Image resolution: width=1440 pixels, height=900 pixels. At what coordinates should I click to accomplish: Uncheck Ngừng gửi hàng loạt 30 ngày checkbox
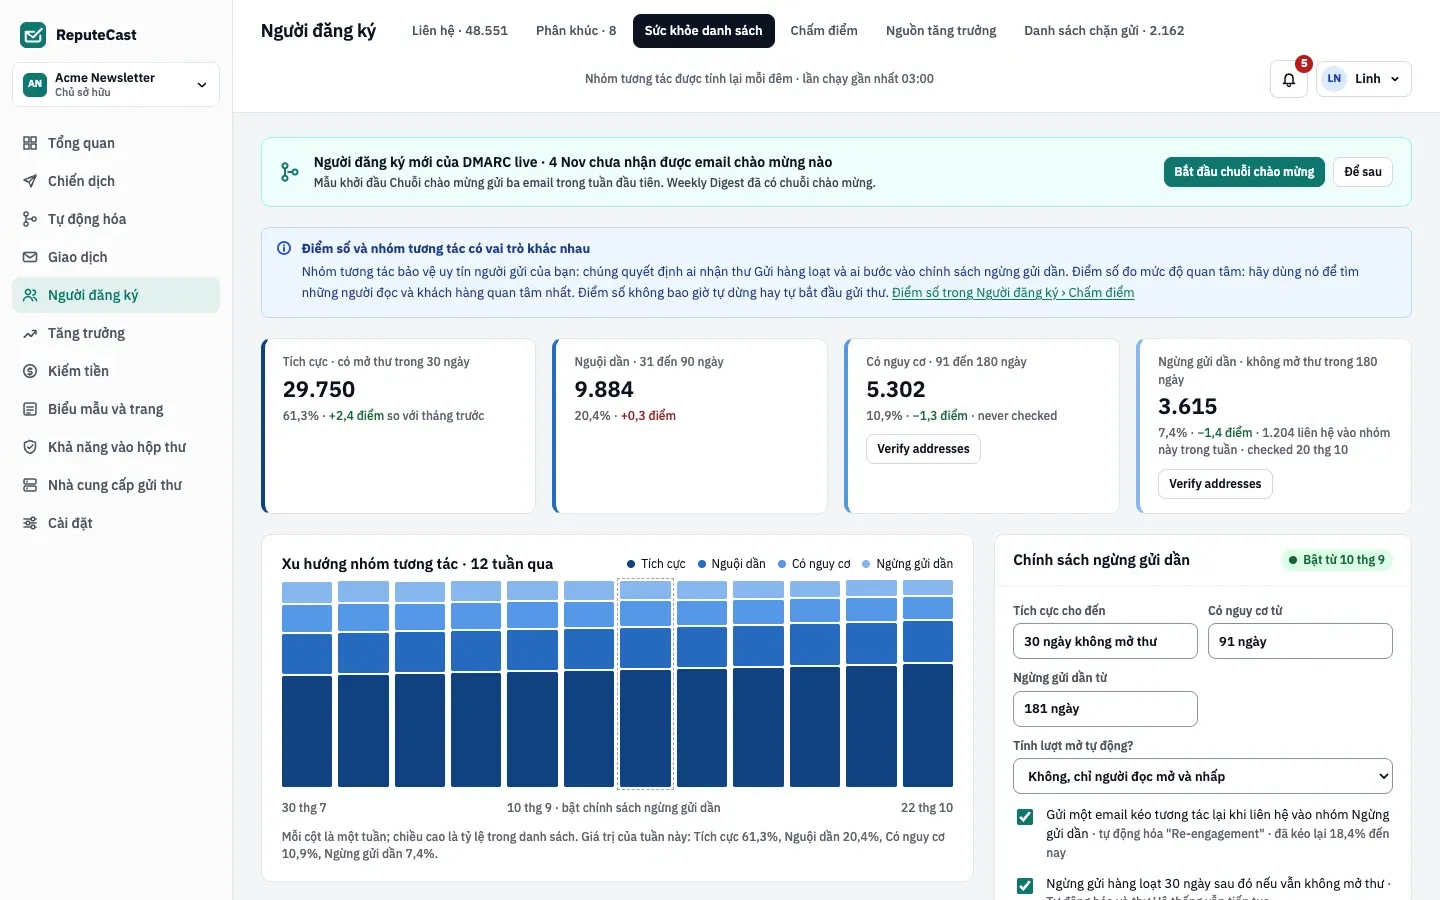[1025, 886]
